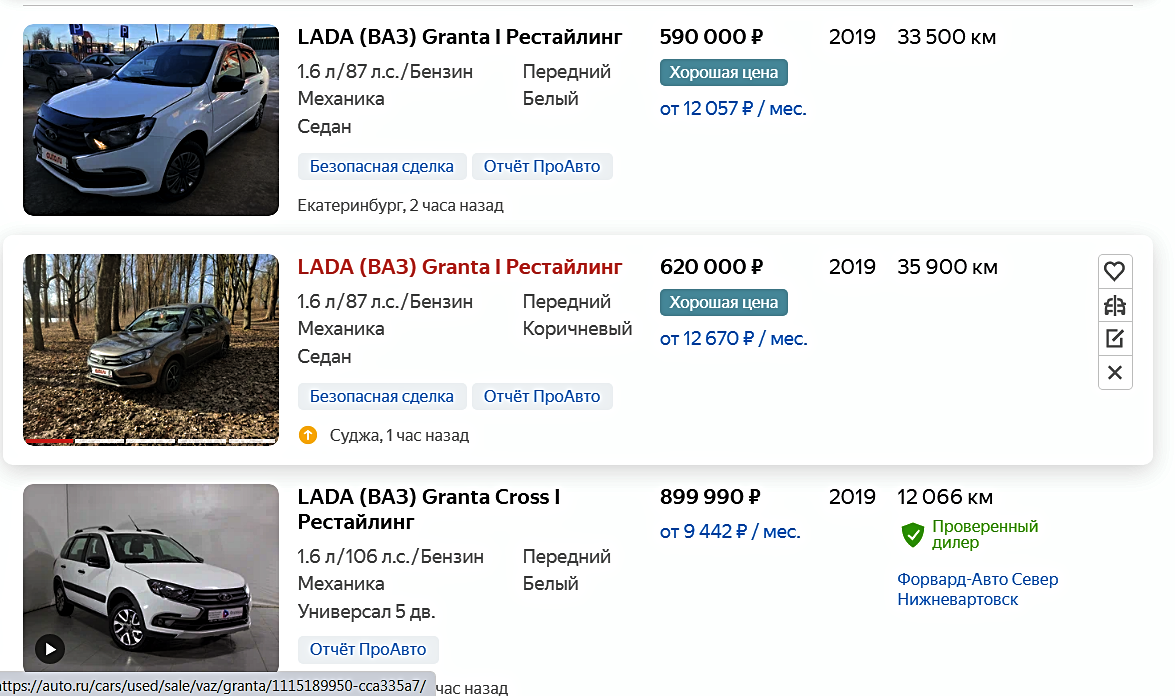
Task: Open the red-highlighted Granta listing title
Action: [460, 267]
